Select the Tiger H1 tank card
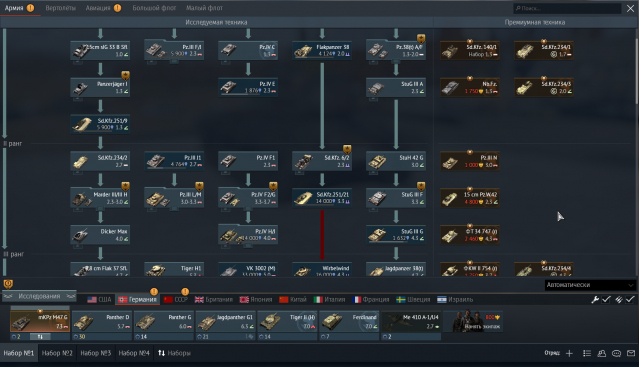Viewport: 639px width, 367px height. click(174, 269)
